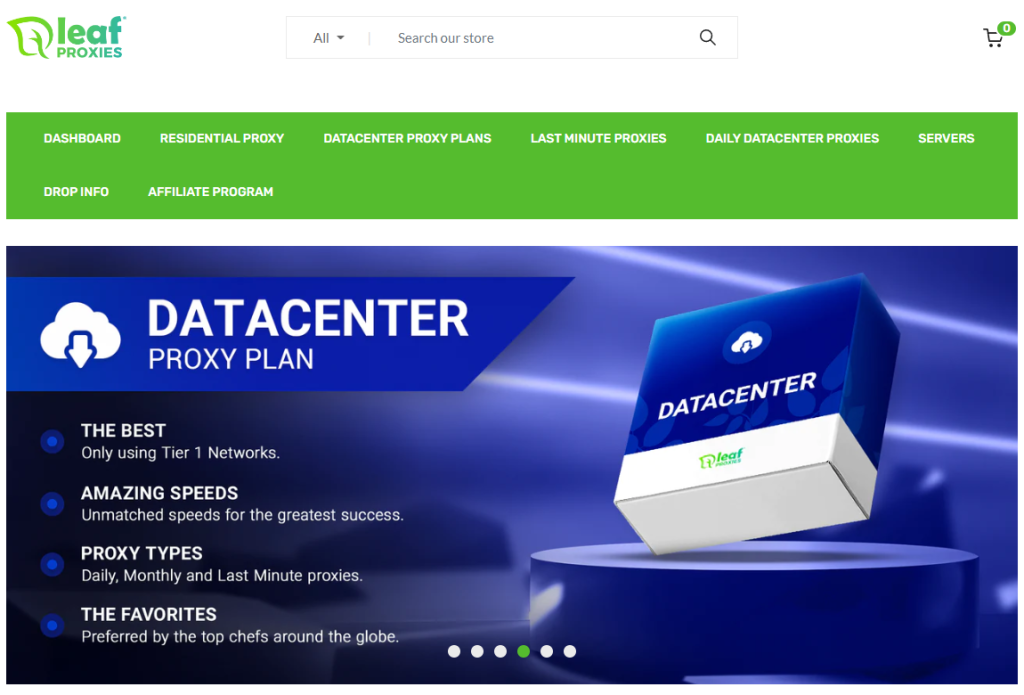
Task: Expand the All category dropdown
Action: coord(328,38)
